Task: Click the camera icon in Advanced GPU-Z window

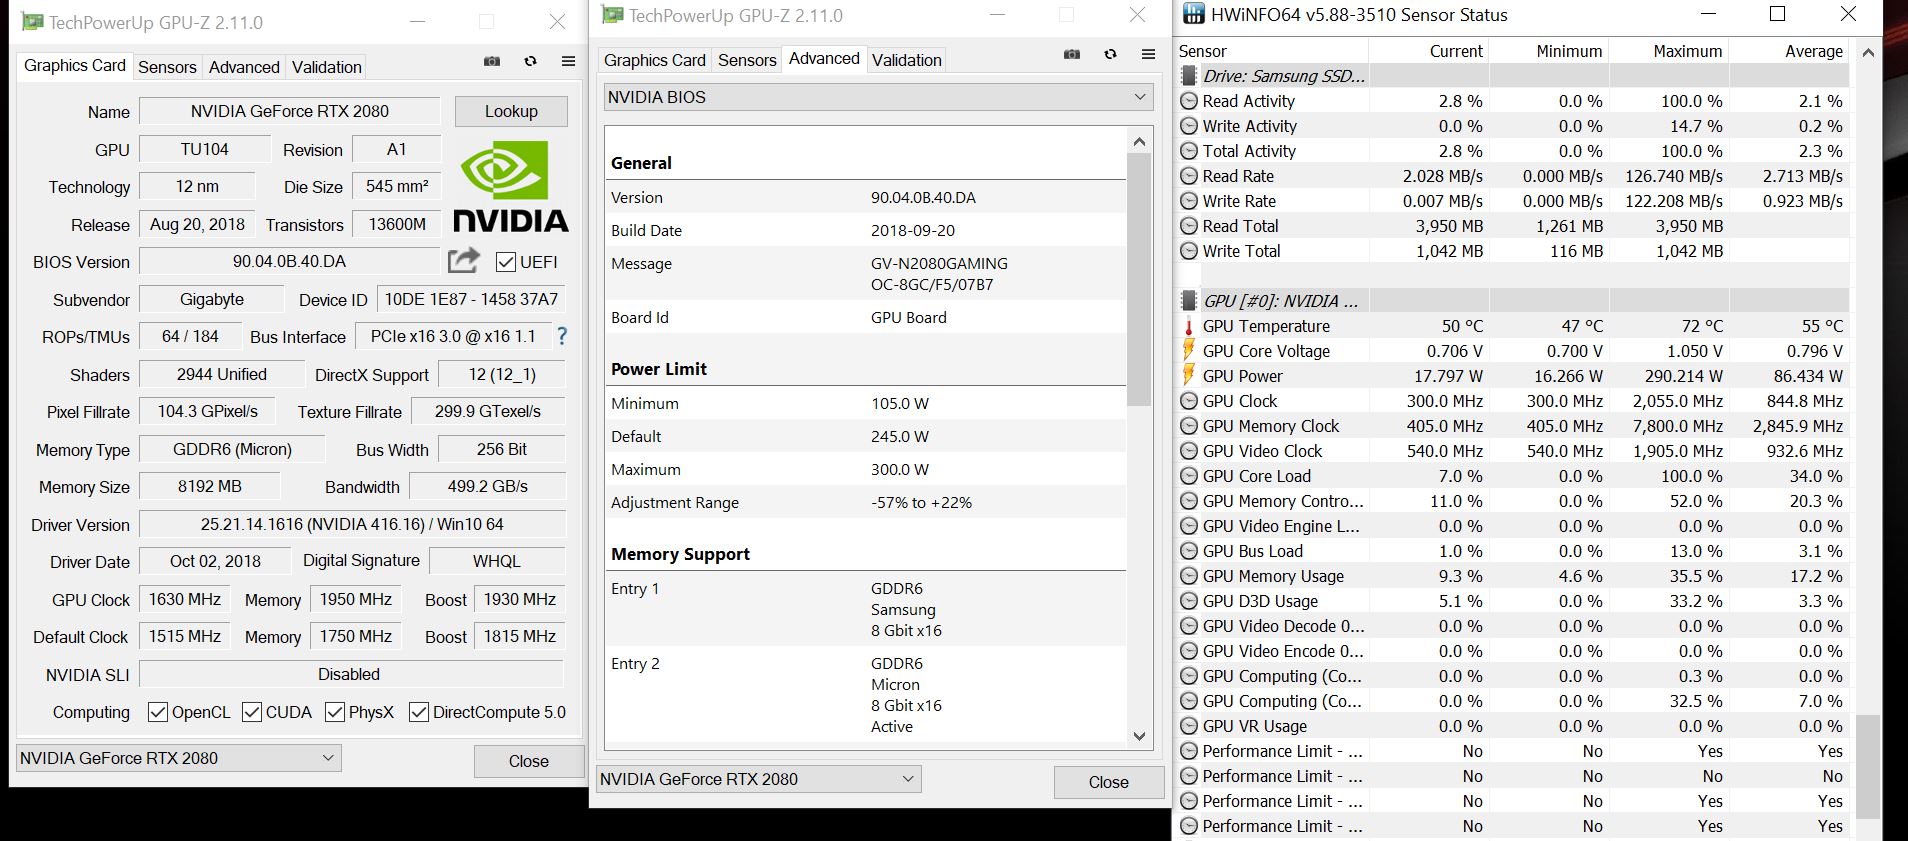Action: click(x=1072, y=55)
